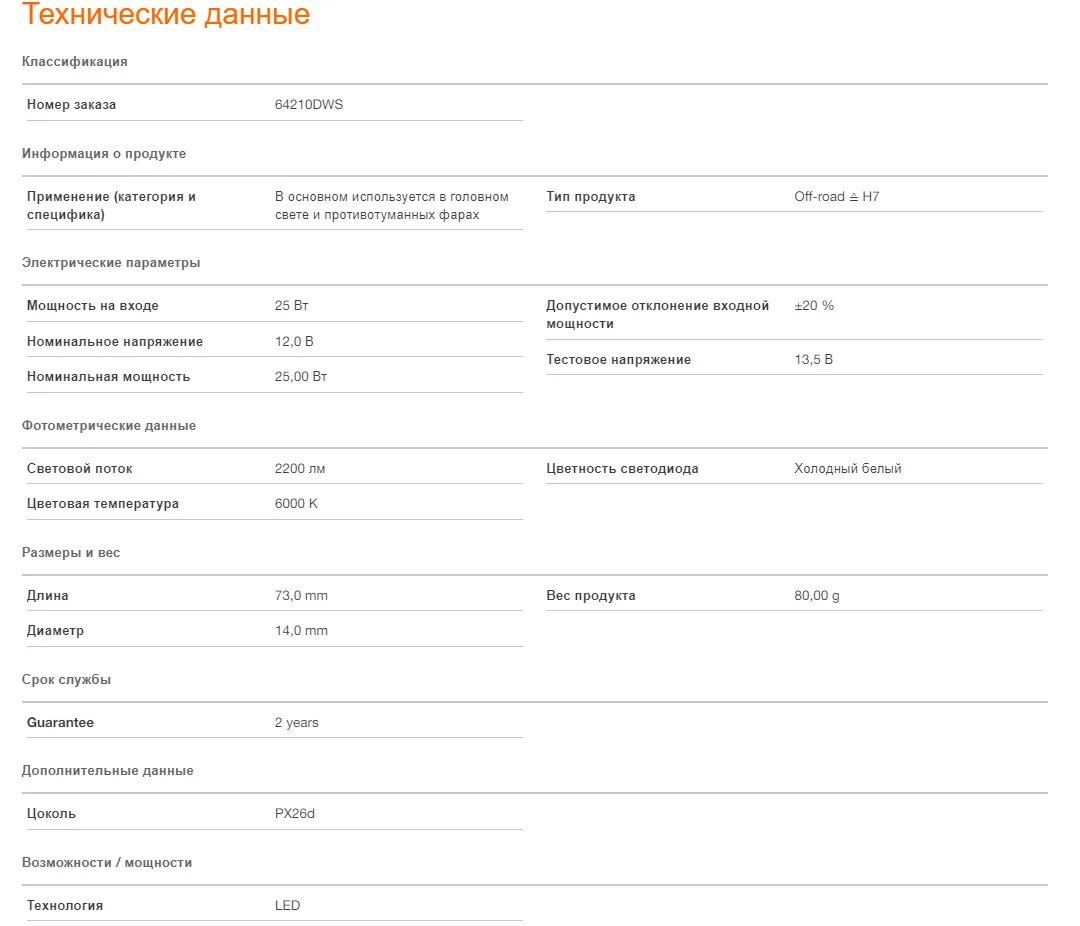Screen dimensions: 1080x926
Task: Select the ±20 % tolerance value
Action: pyautogui.click(x=813, y=305)
